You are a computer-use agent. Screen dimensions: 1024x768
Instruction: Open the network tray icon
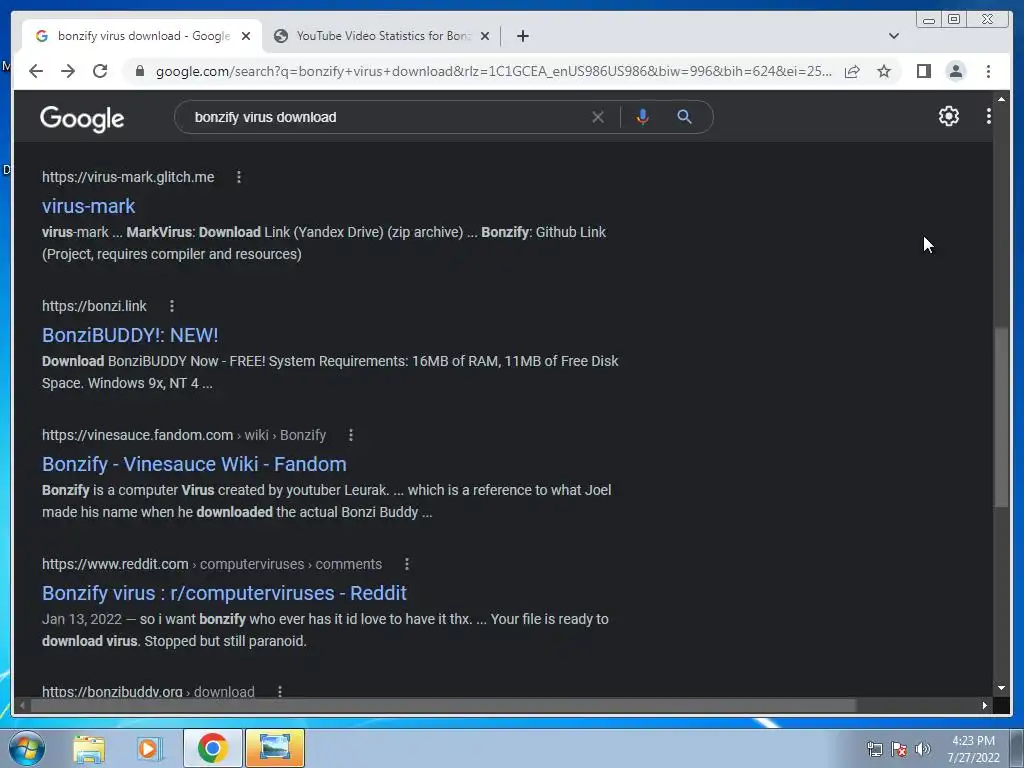[874, 749]
